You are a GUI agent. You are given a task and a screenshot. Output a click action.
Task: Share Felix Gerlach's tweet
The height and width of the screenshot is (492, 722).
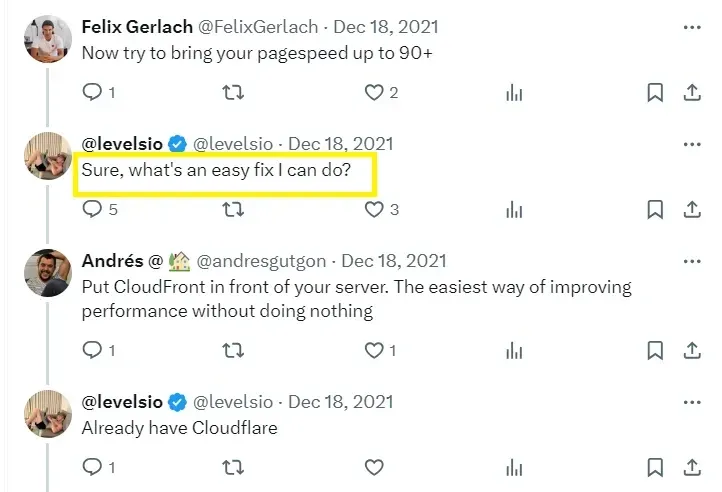coord(691,93)
